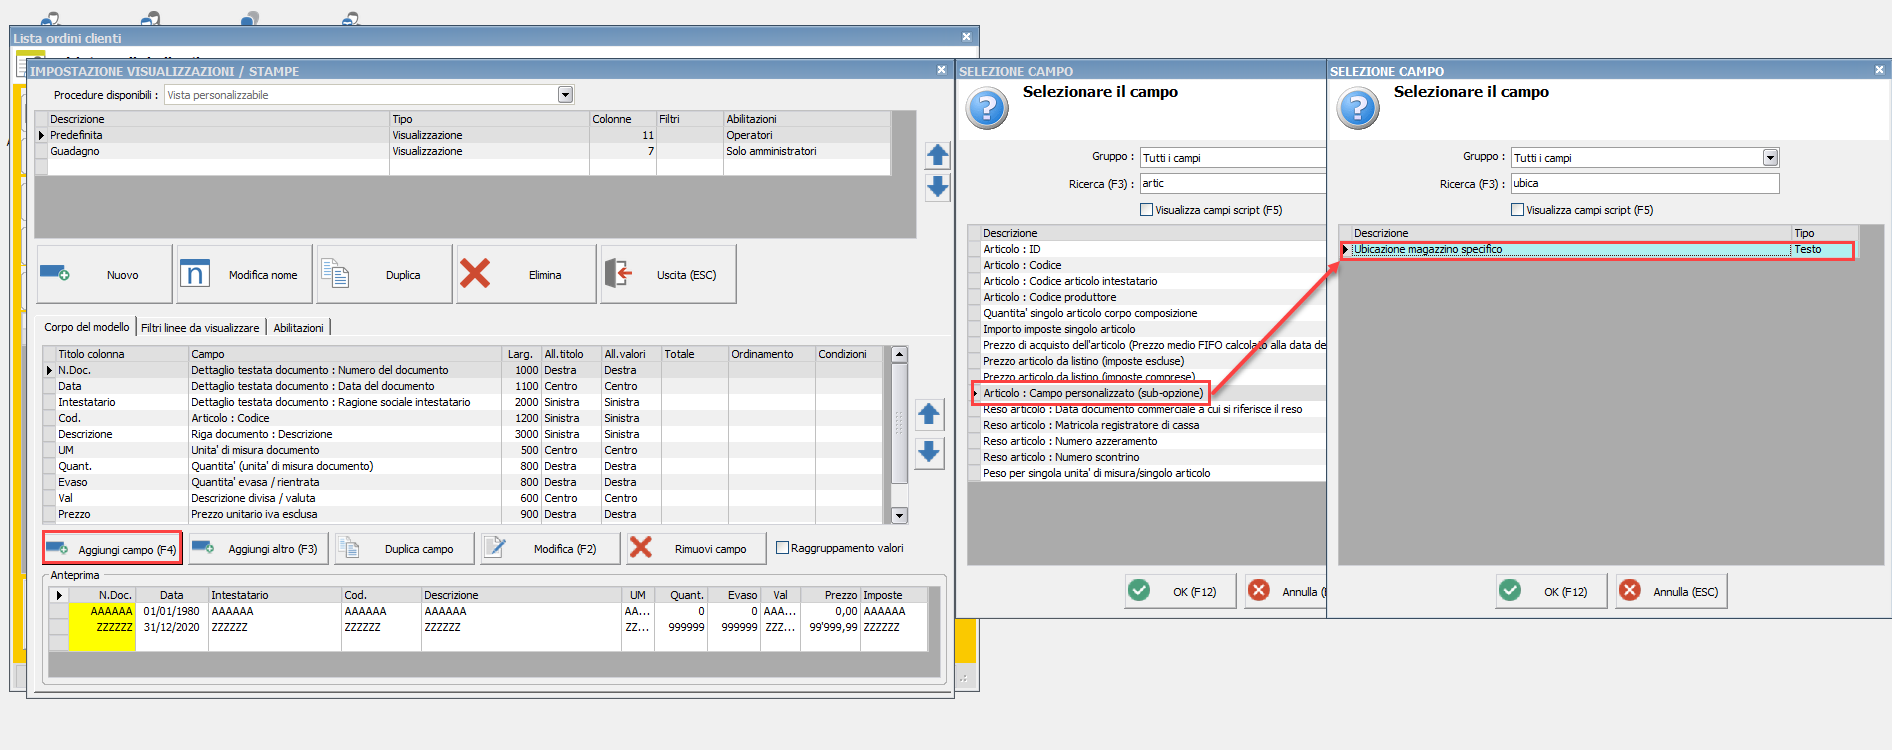Click the Aggiungi altro (F3) icon
The image size is (1892, 750).
tap(203, 548)
